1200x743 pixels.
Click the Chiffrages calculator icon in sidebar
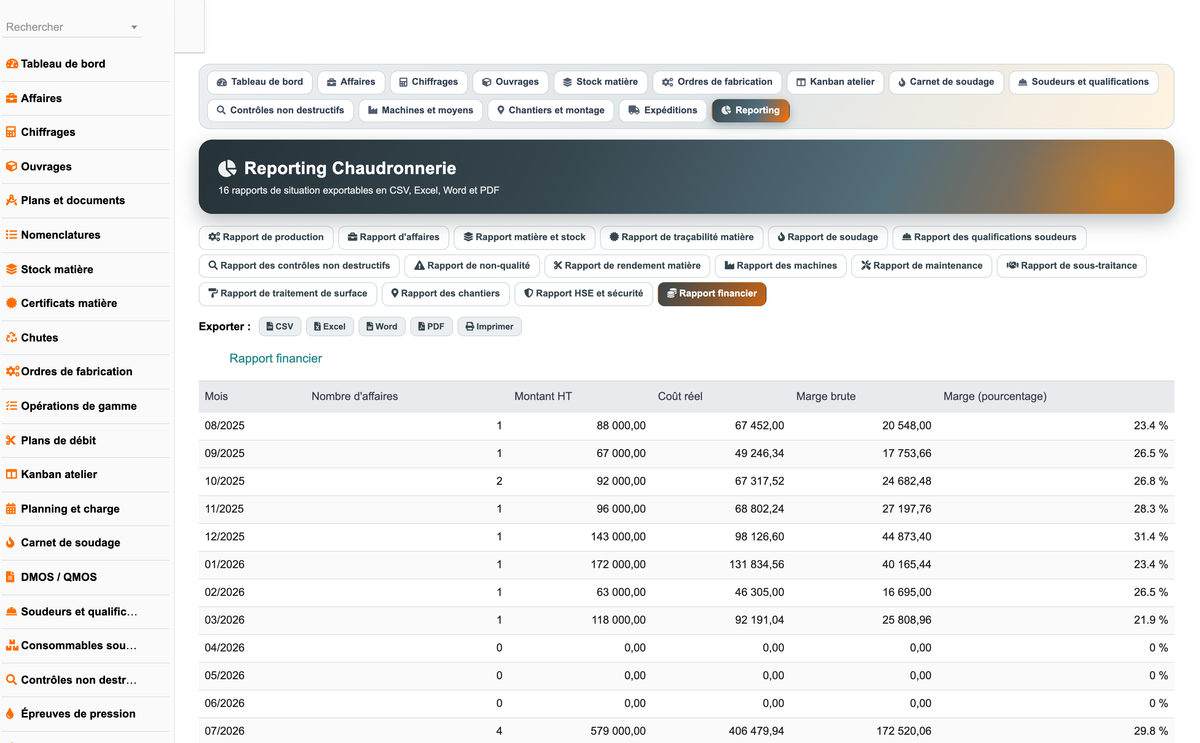pos(12,132)
